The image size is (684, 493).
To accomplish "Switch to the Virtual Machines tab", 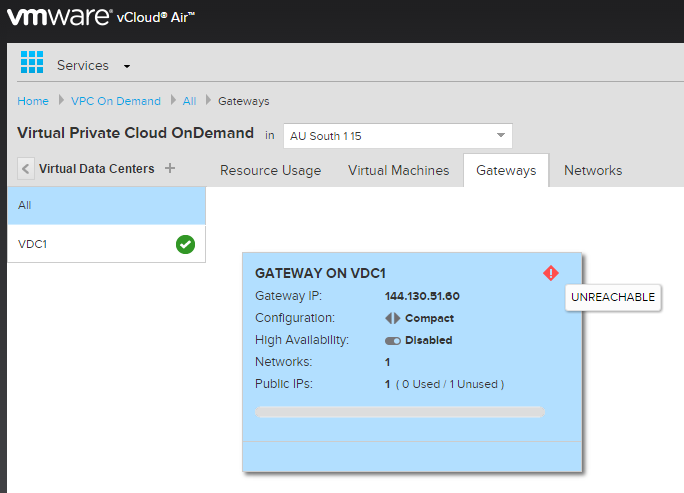I will point(399,170).
